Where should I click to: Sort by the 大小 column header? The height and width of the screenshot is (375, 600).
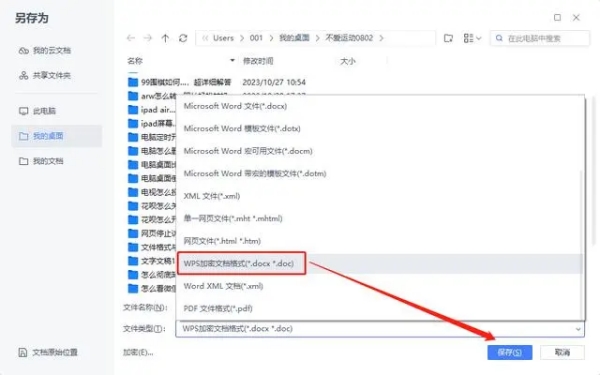point(347,61)
